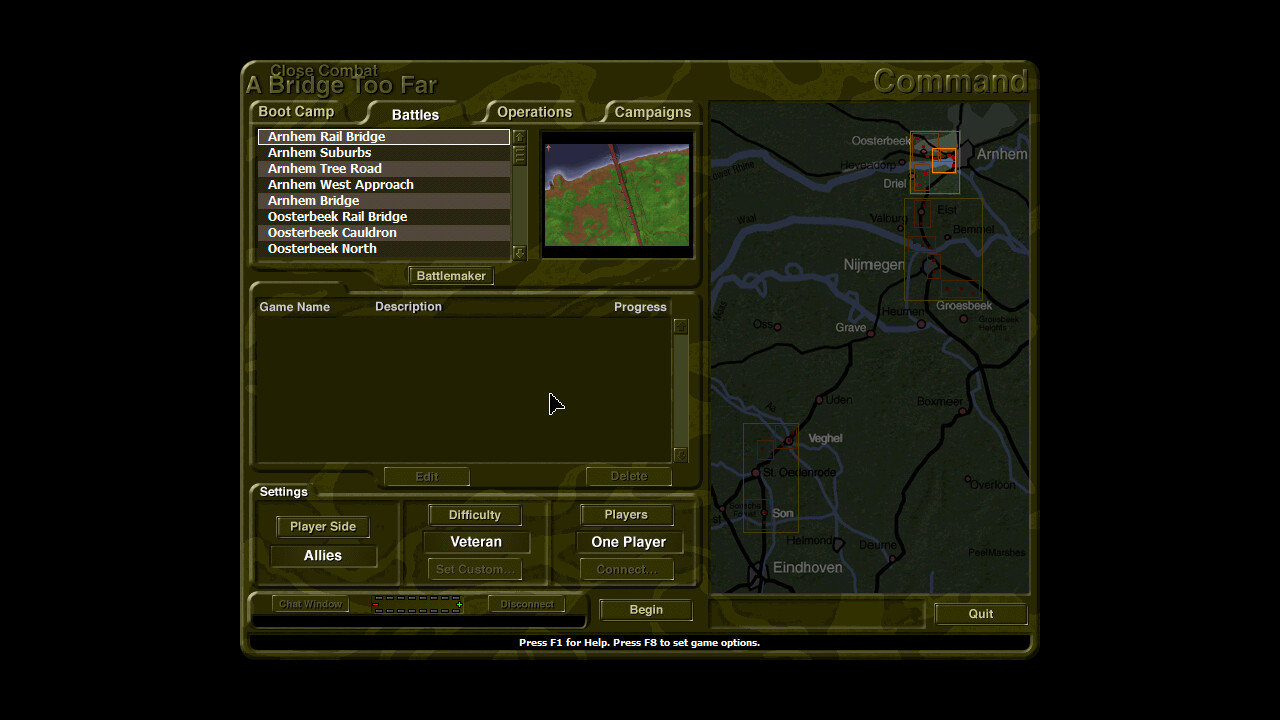Toggle Veteran to change difficulty level
The image size is (1280, 720).
pyautogui.click(x=476, y=541)
